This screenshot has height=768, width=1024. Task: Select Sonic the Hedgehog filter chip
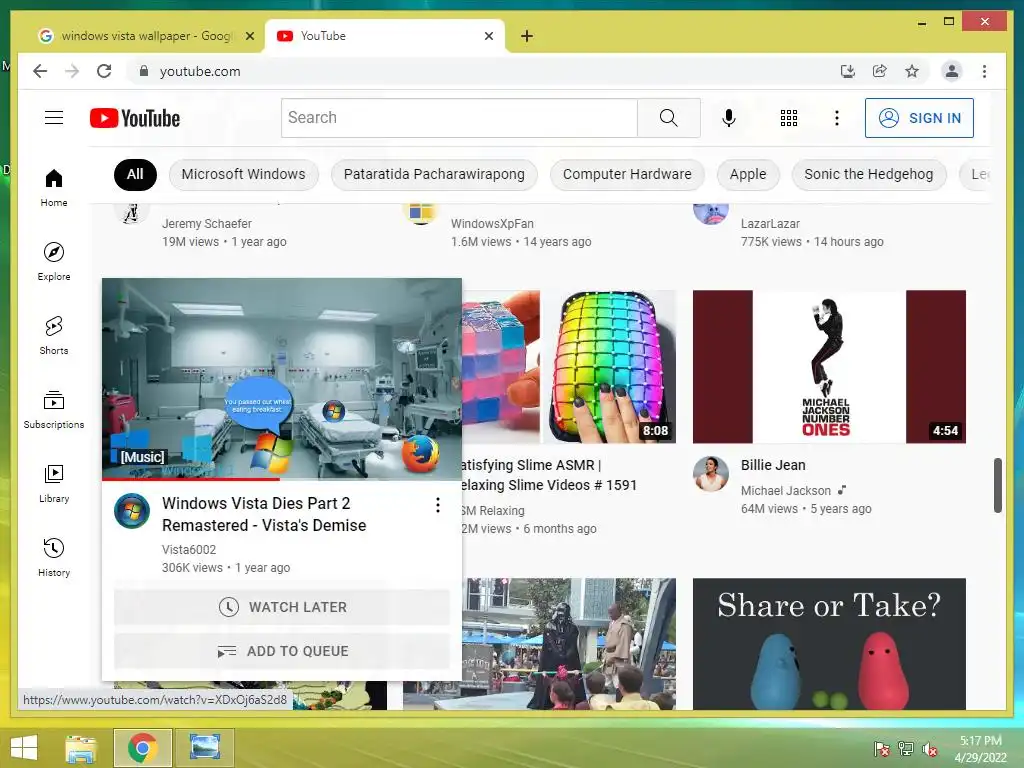[869, 174]
